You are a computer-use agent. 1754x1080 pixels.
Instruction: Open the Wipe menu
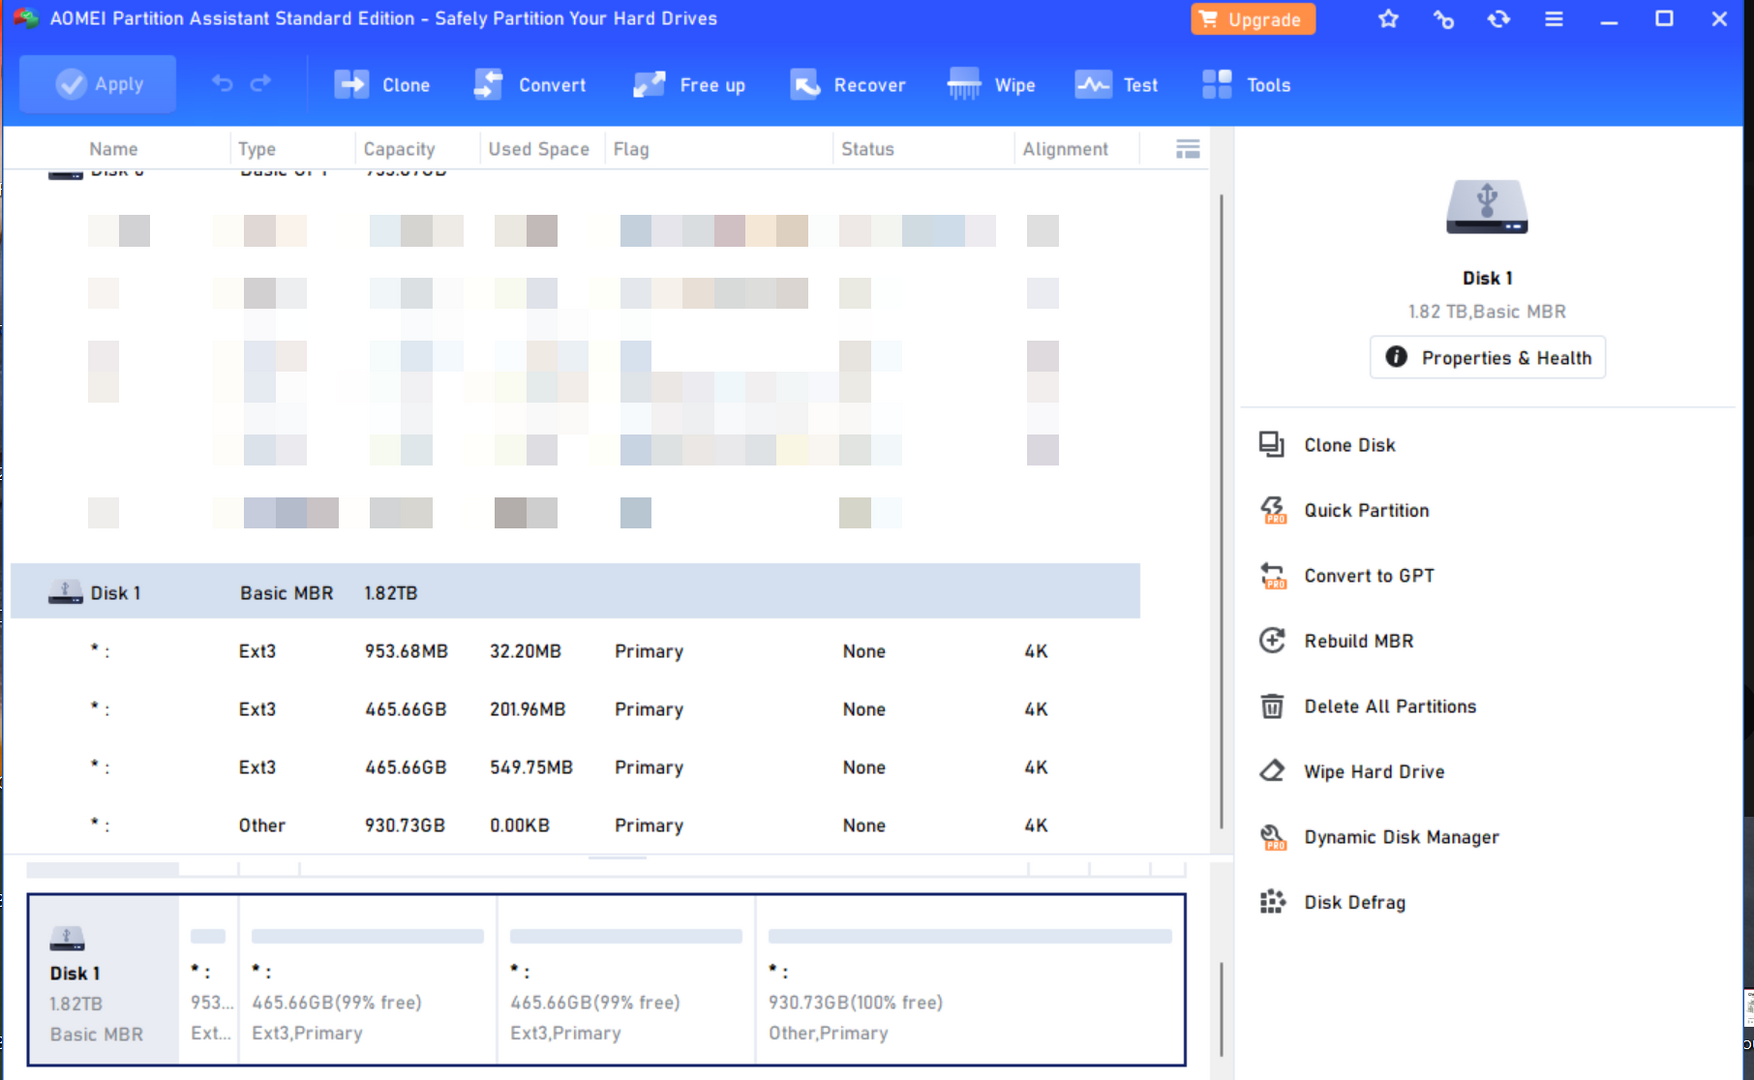coord(991,85)
